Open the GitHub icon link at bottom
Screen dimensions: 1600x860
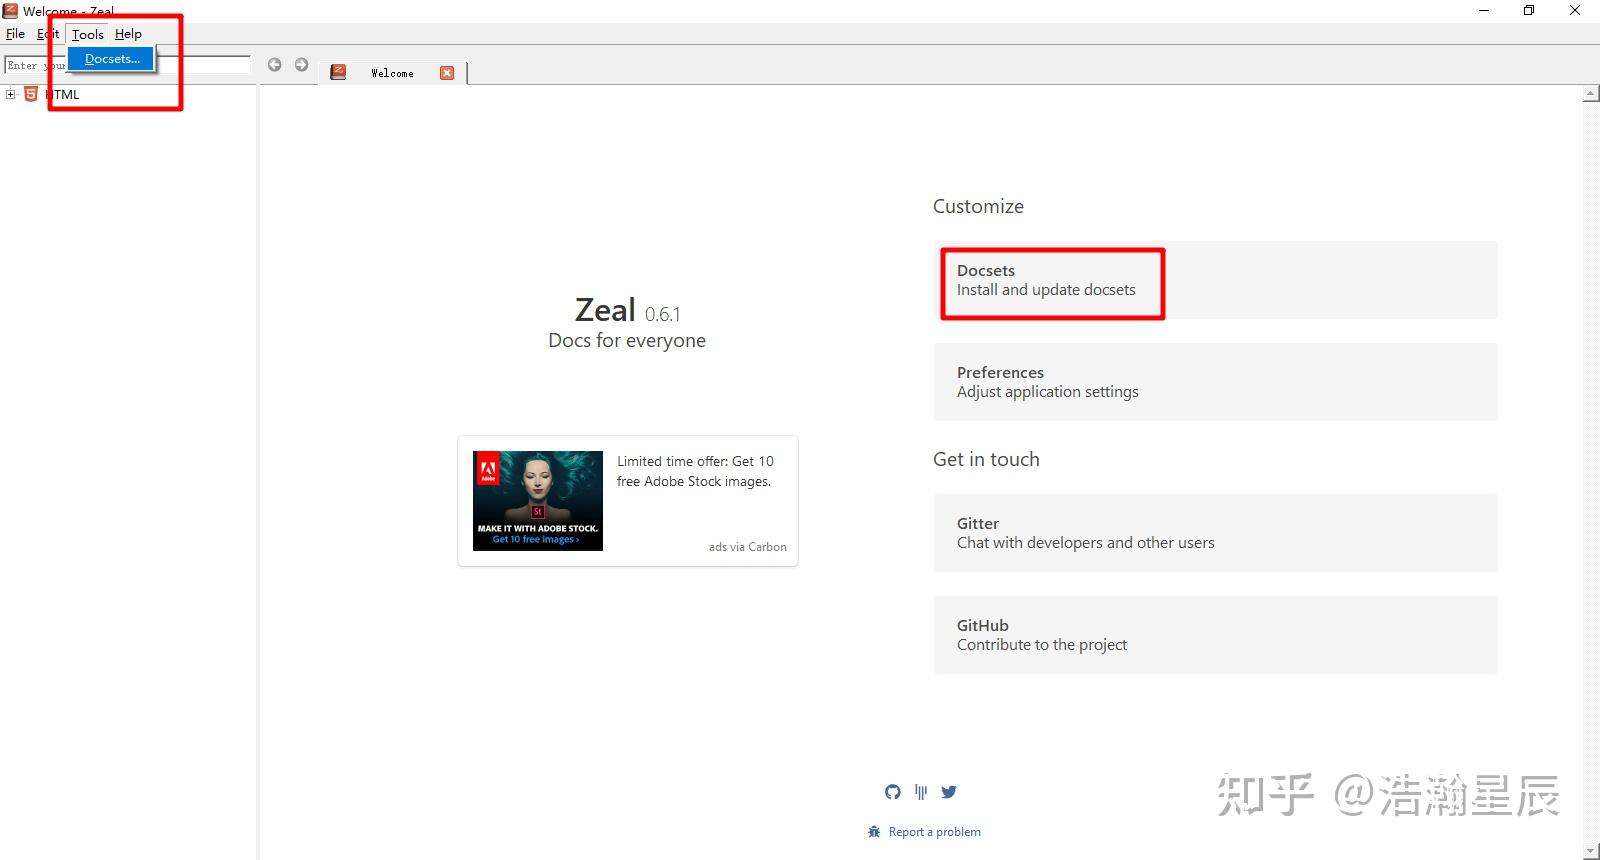(893, 792)
